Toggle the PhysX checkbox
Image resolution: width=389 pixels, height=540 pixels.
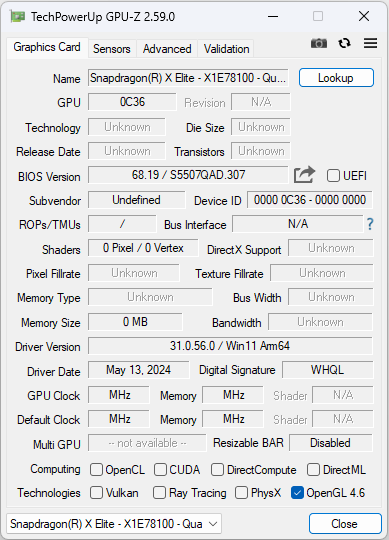click(x=241, y=492)
